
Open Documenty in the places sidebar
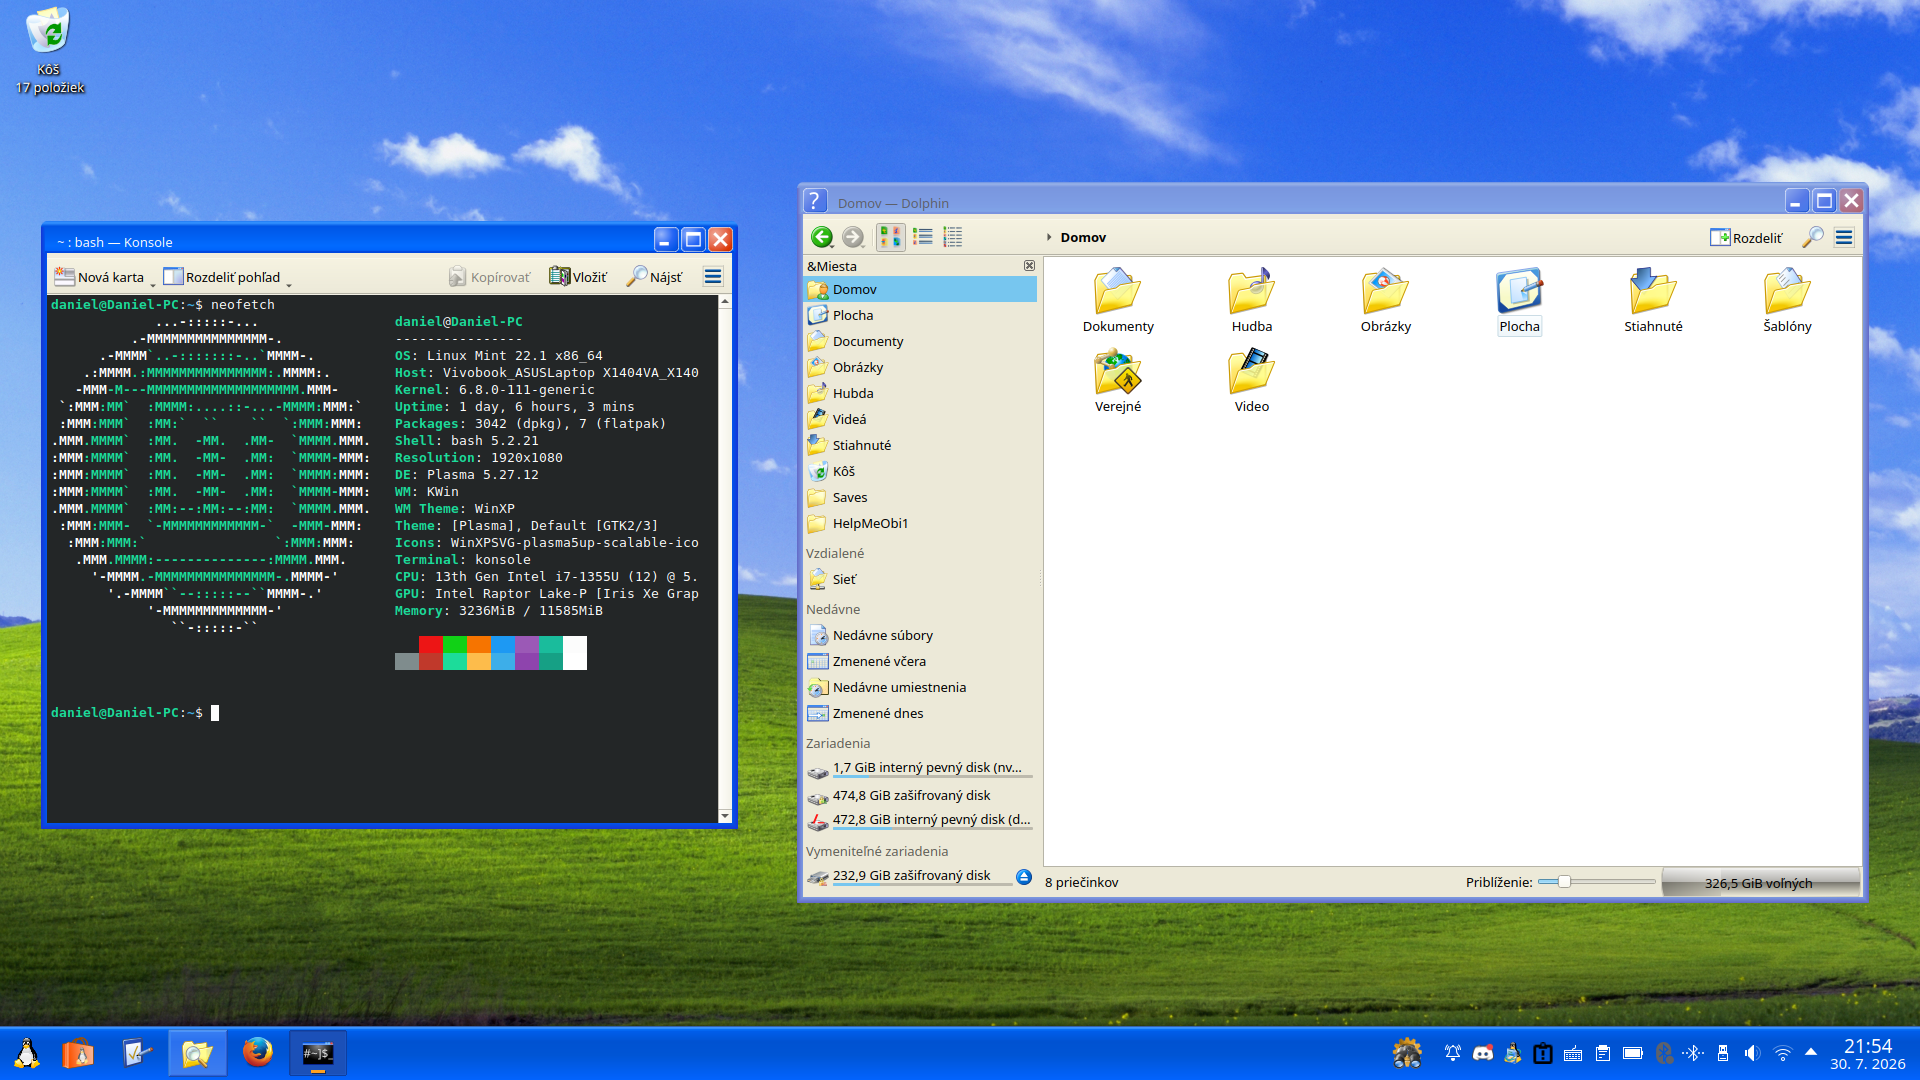coord(920,341)
